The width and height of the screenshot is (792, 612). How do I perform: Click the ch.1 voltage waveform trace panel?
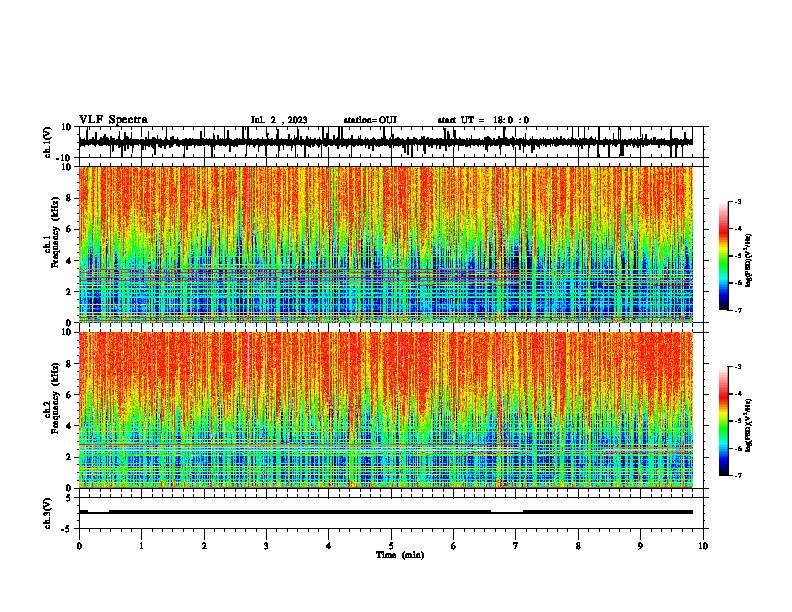pyautogui.click(x=391, y=142)
